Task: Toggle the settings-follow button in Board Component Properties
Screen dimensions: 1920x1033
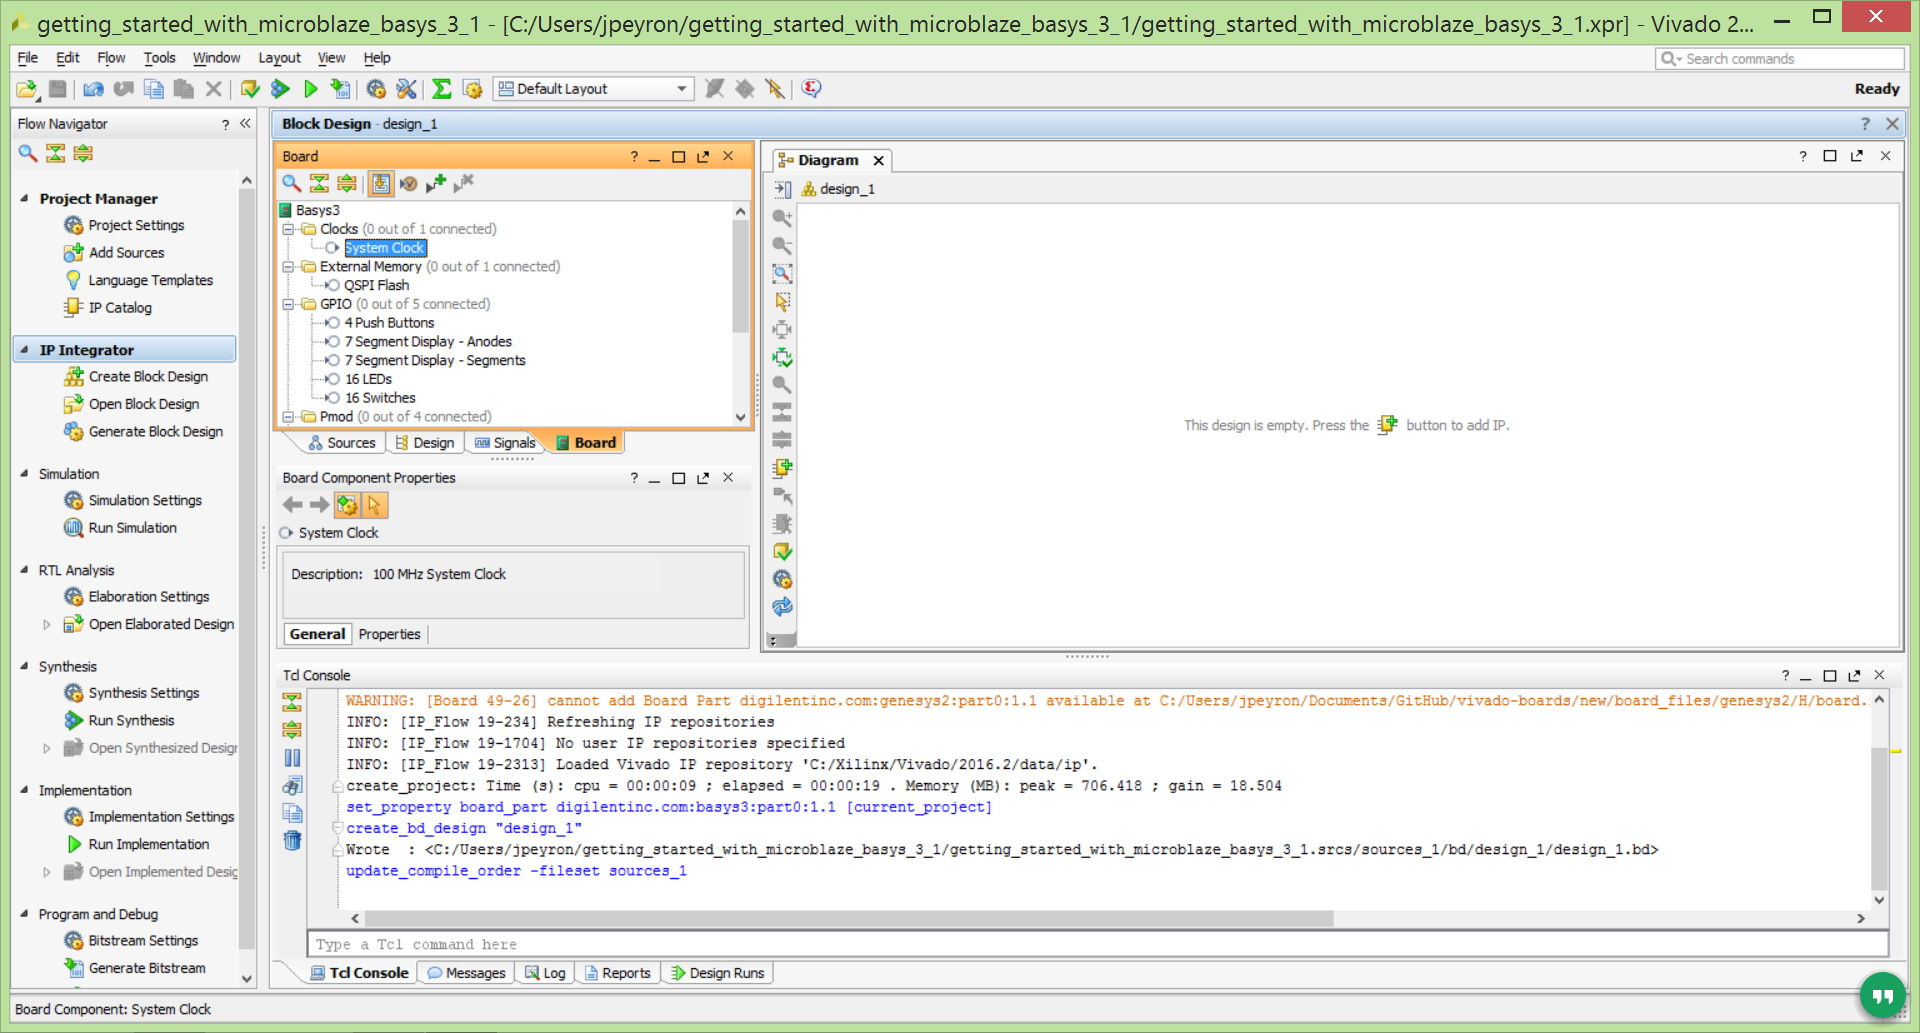Action: pos(347,505)
